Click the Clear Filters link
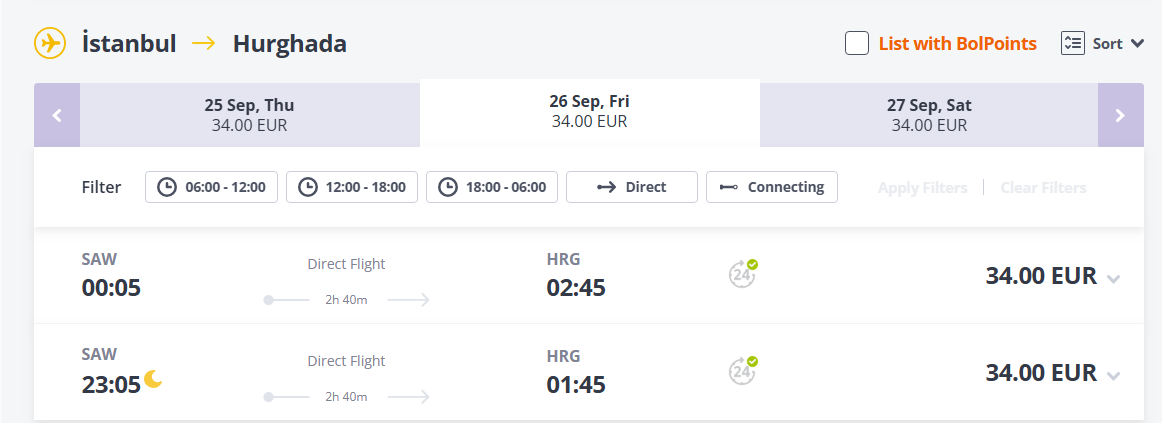This screenshot has height=423, width=1162. 1043,187
